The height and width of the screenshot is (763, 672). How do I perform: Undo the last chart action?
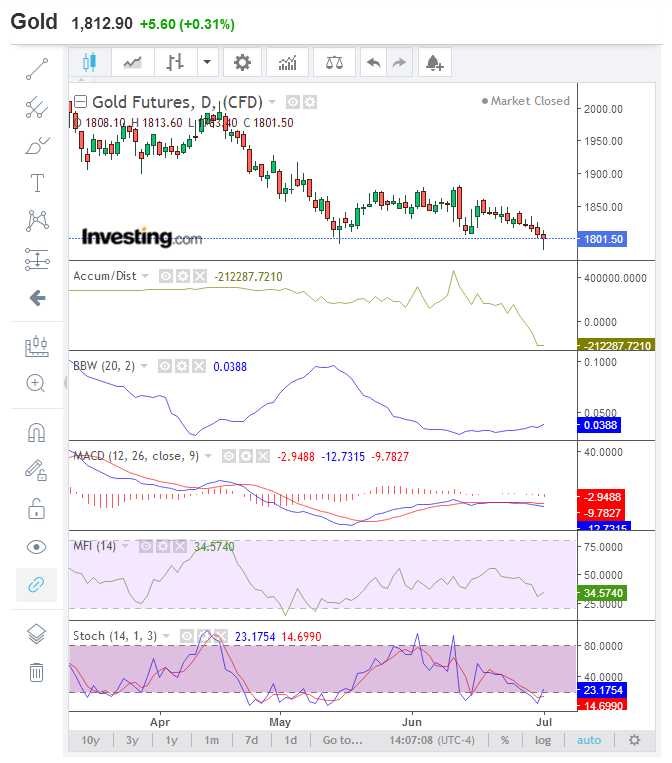point(373,63)
